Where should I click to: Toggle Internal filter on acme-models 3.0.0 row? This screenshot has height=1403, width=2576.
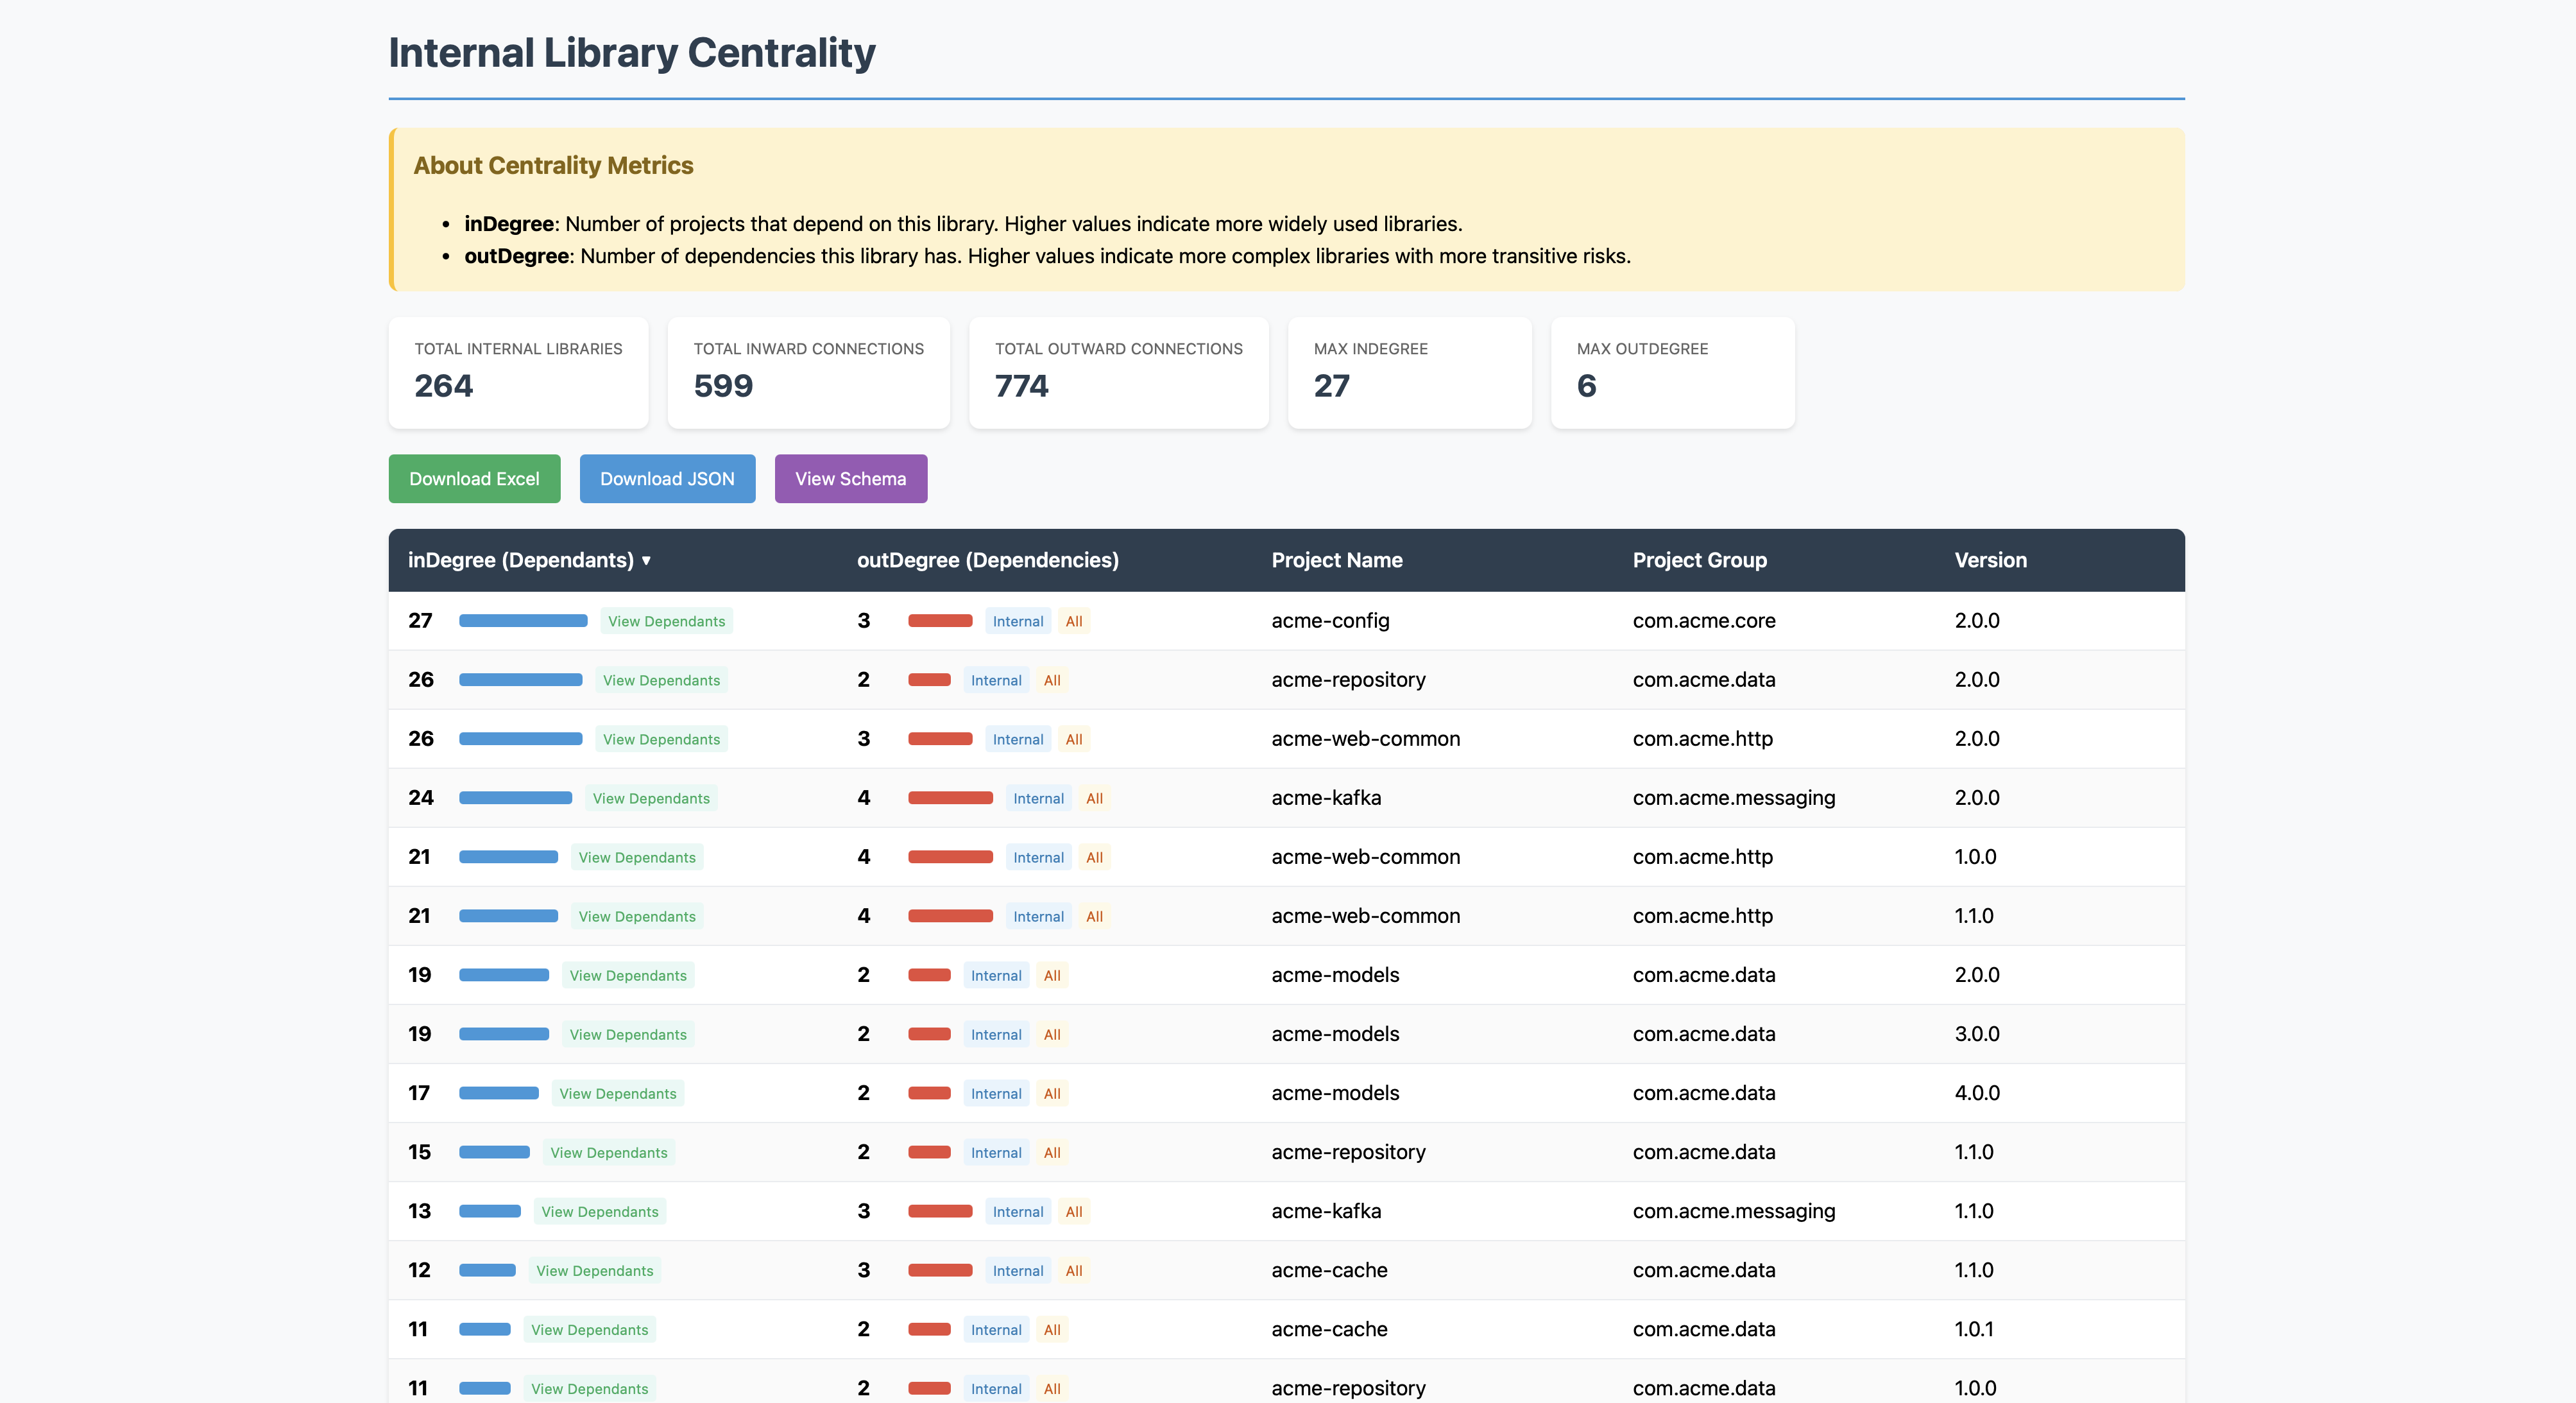995,1034
